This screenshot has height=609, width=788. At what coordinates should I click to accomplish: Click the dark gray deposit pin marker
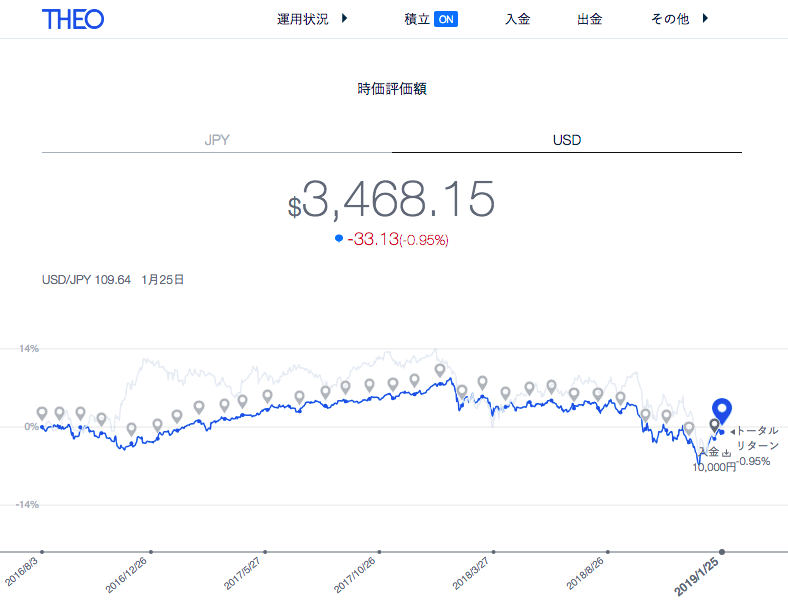(x=714, y=426)
